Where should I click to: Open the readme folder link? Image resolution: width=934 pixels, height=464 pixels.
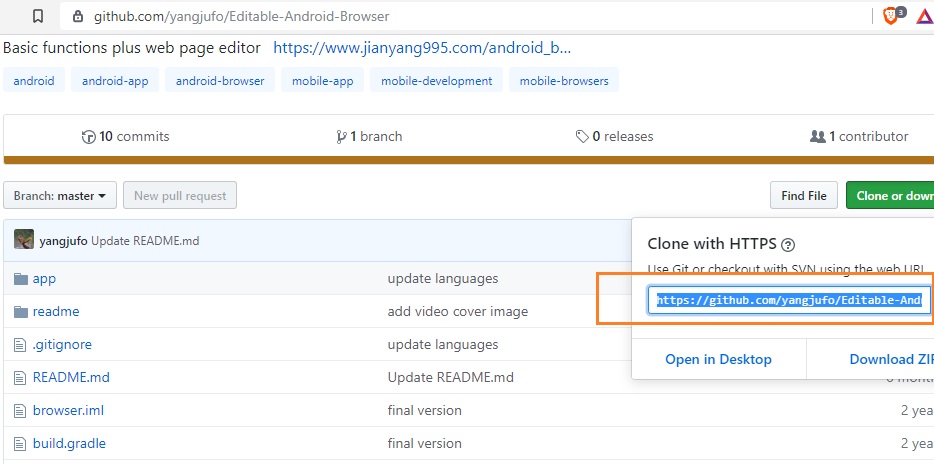56,312
